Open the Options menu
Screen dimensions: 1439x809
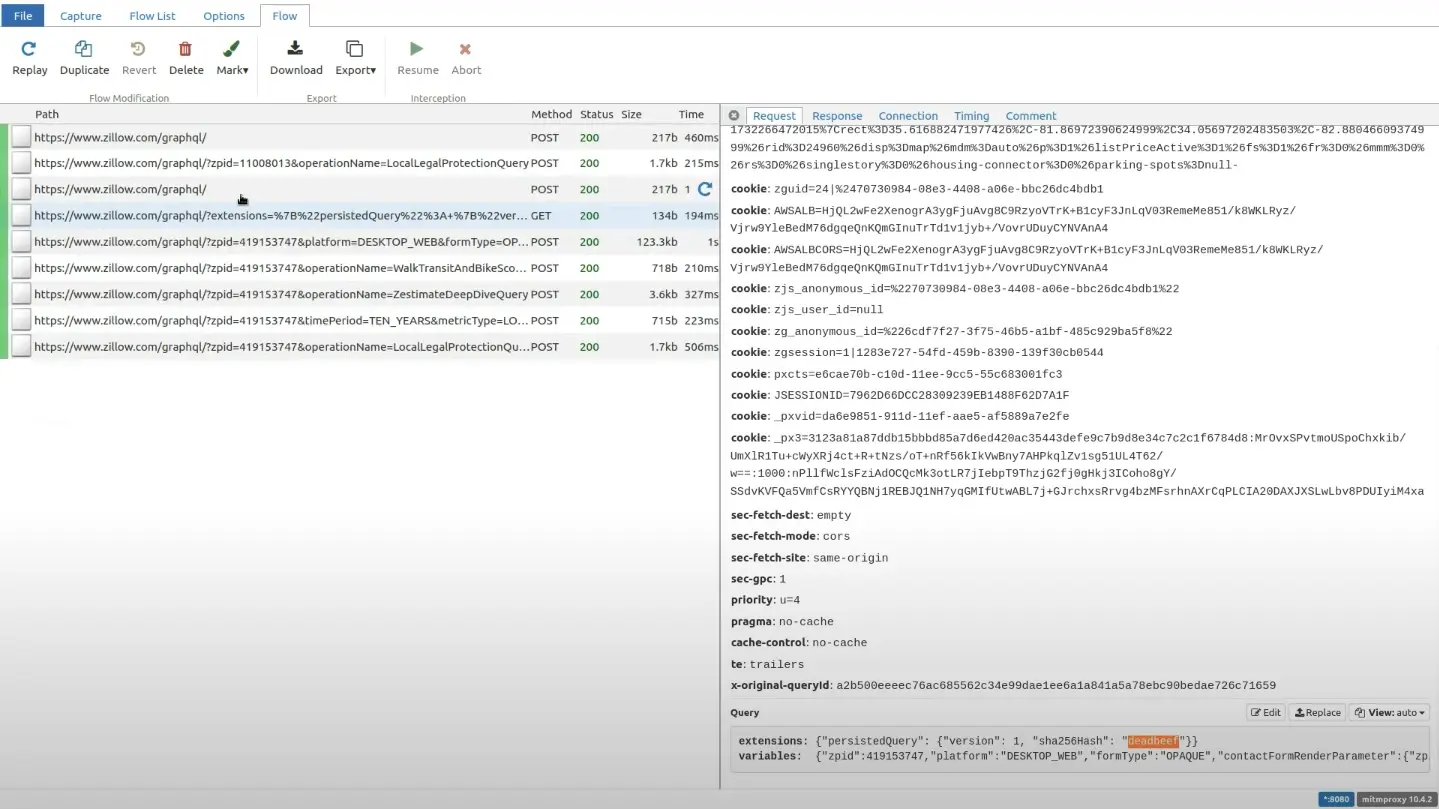coord(223,15)
